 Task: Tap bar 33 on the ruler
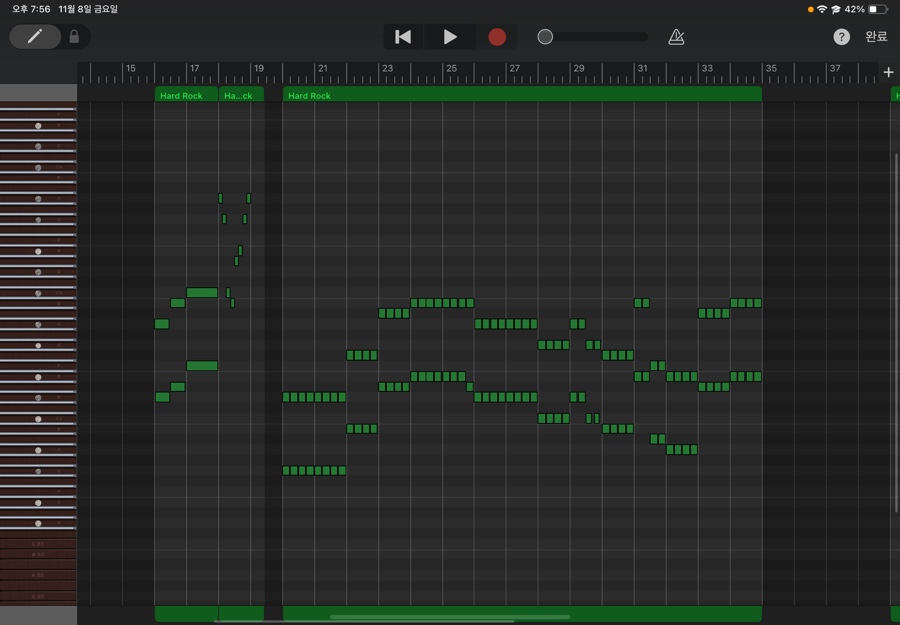[x=707, y=68]
